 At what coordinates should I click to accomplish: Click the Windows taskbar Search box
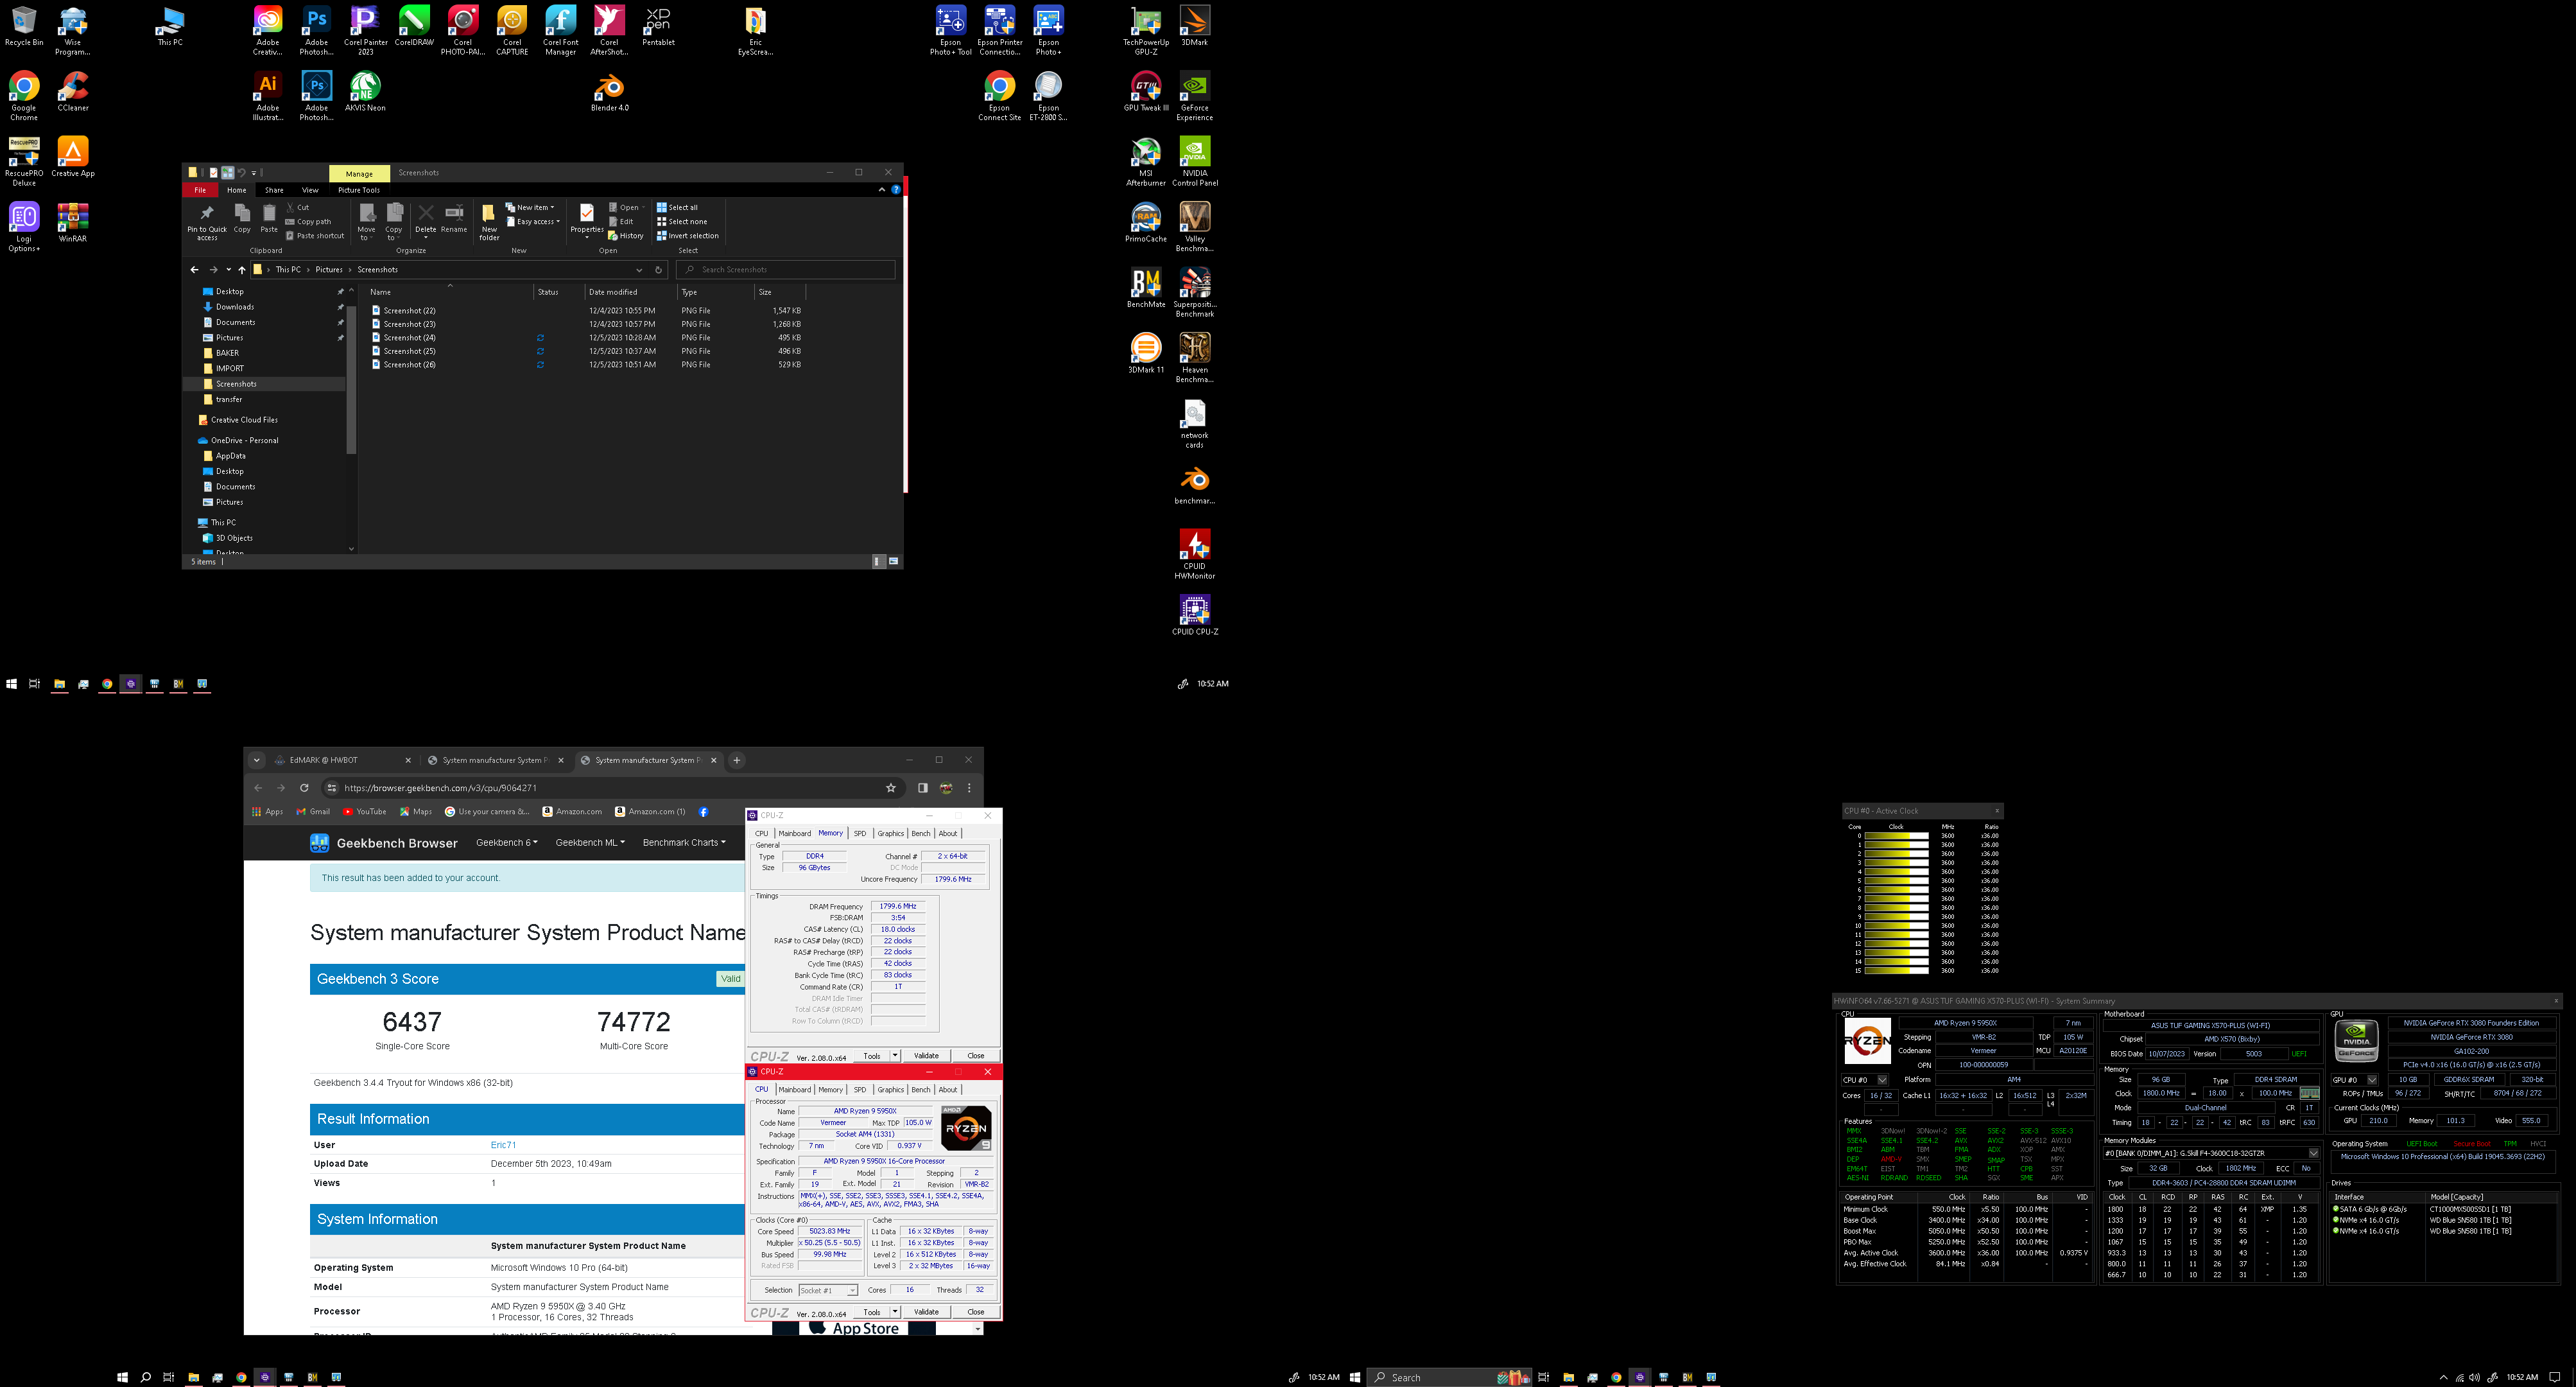click(x=1450, y=1378)
